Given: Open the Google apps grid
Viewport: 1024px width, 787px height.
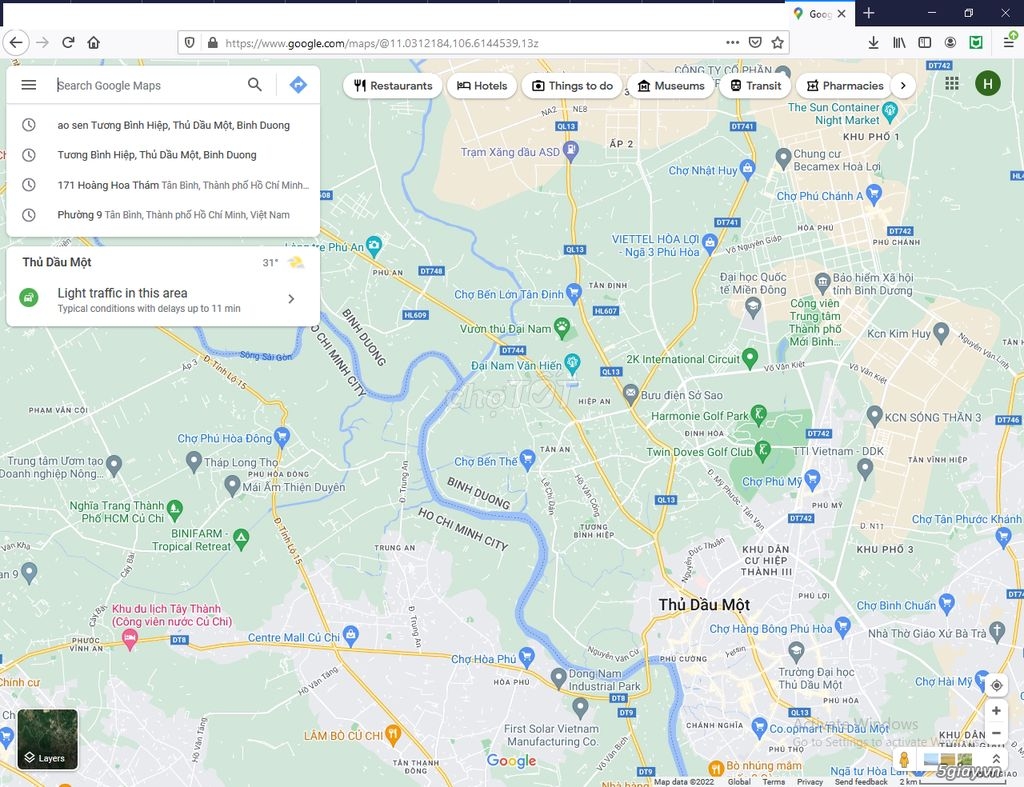Looking at the screenshot, I should [x=952, y=84].
